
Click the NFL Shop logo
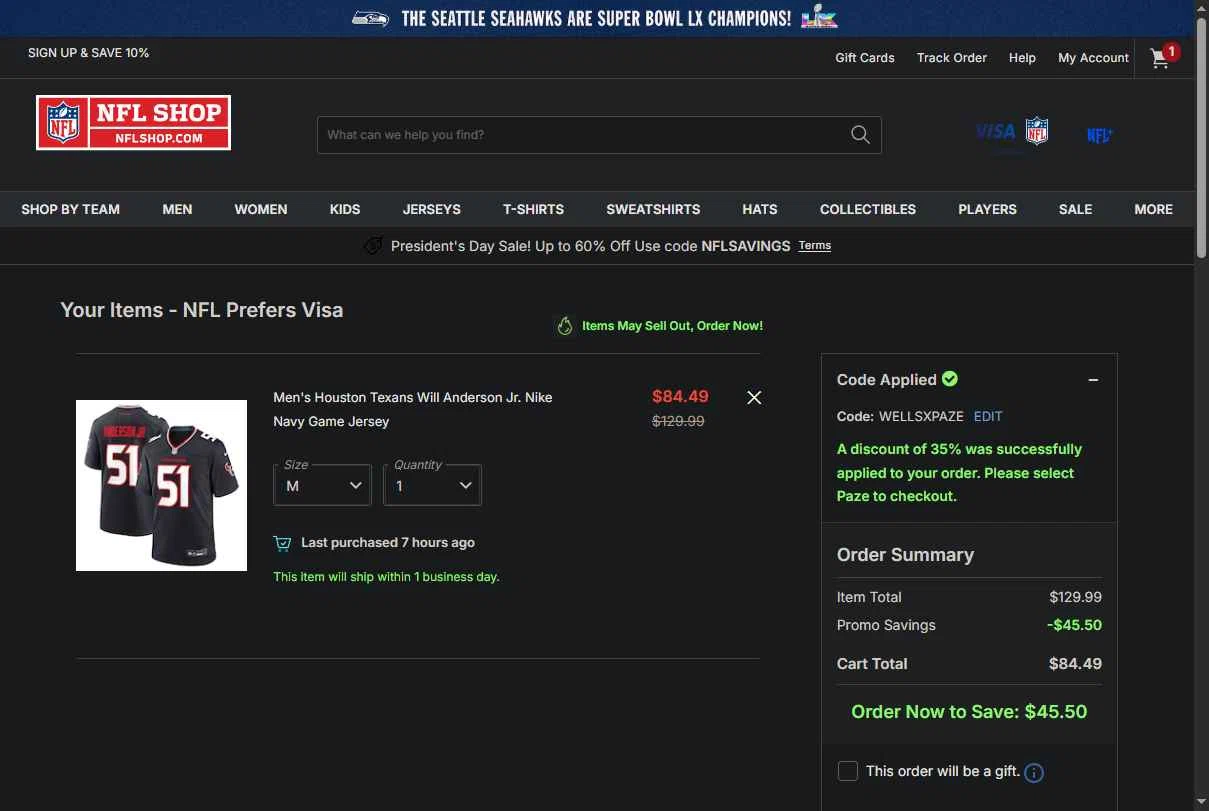[x=133, y=123]
